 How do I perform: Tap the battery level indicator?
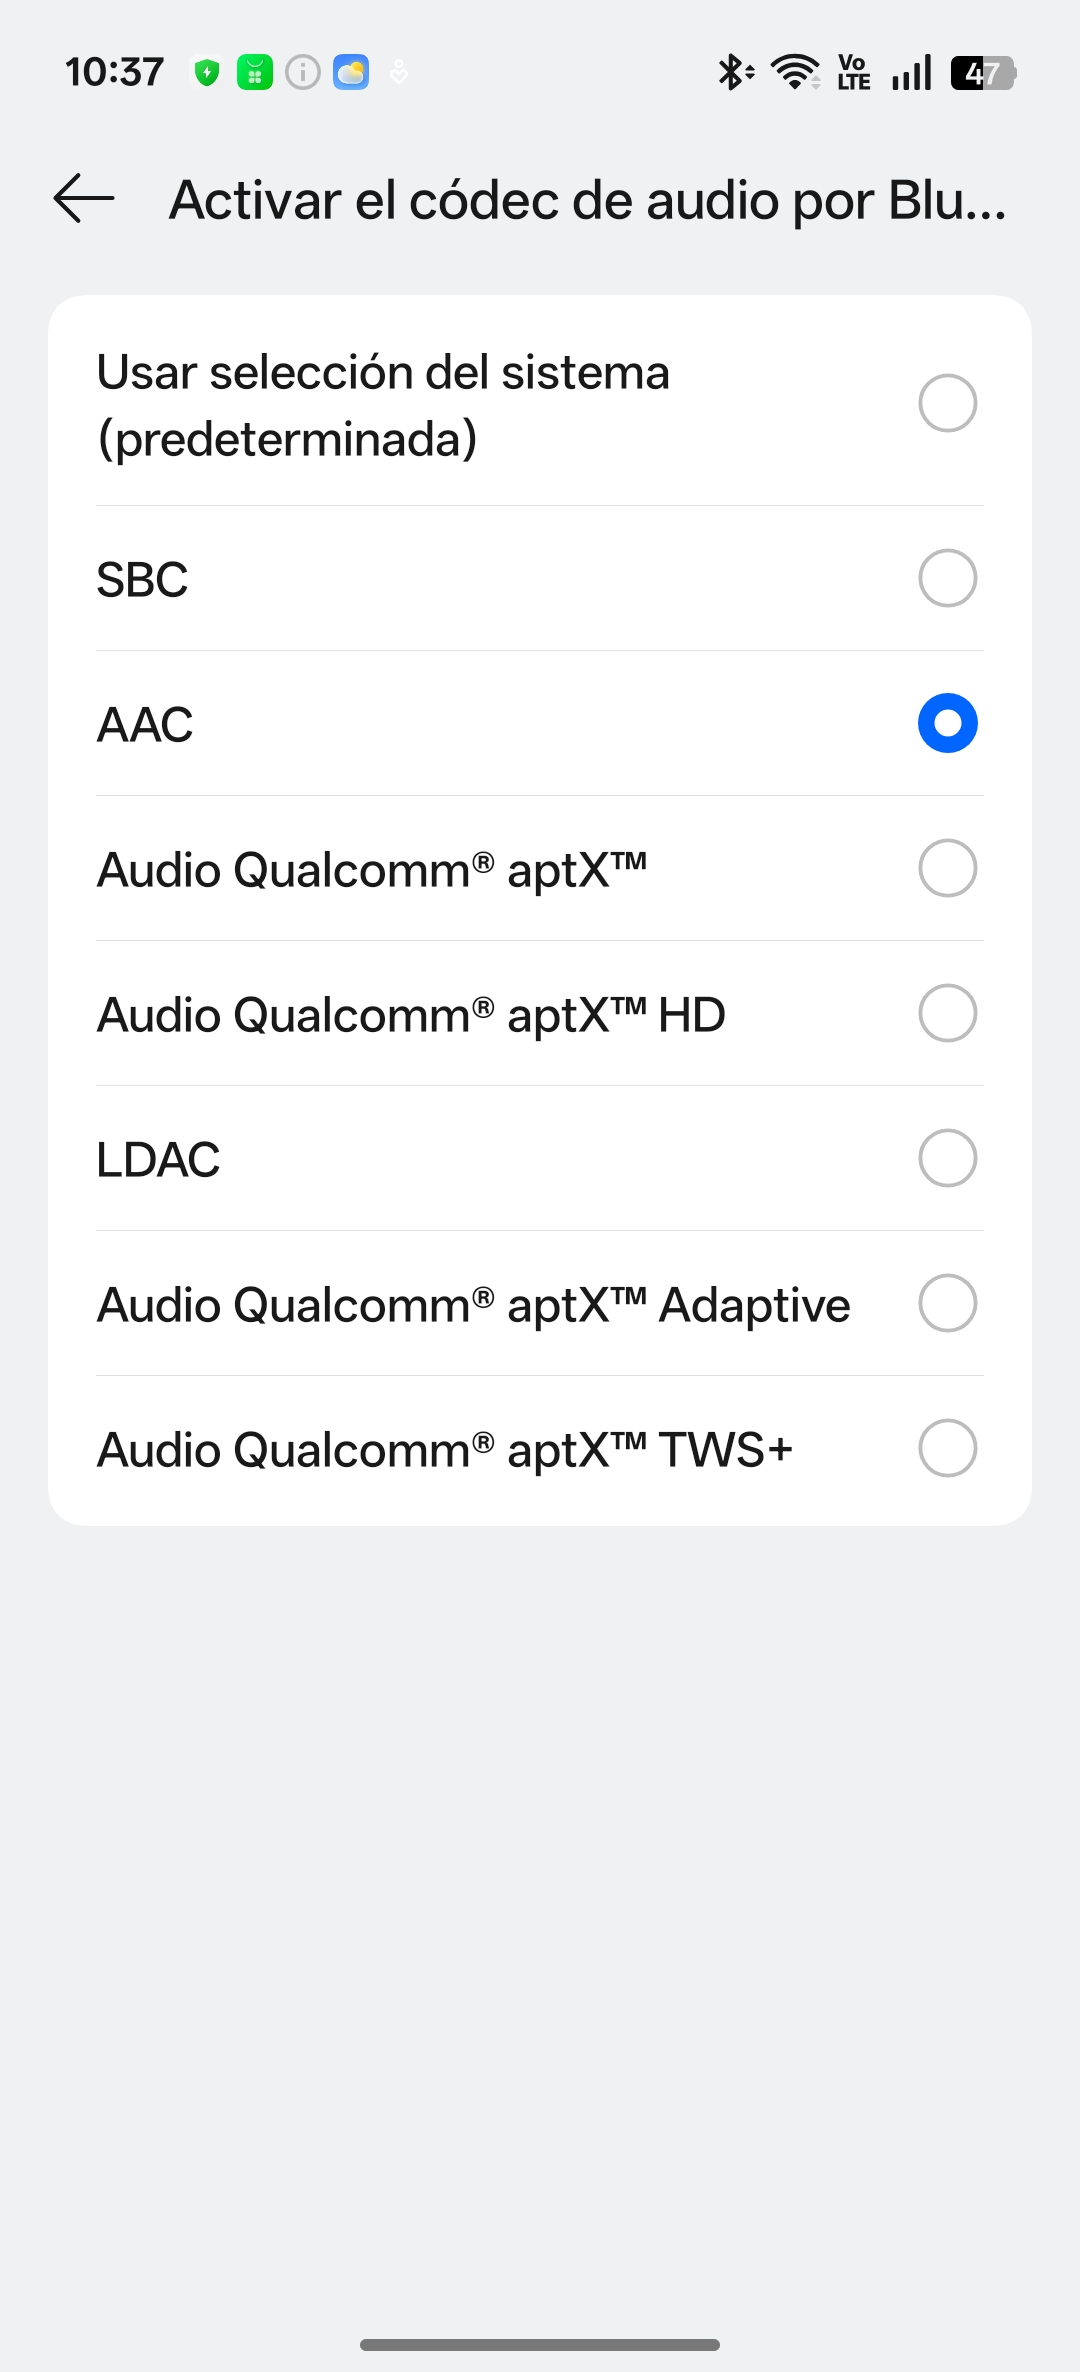[984, 73]
